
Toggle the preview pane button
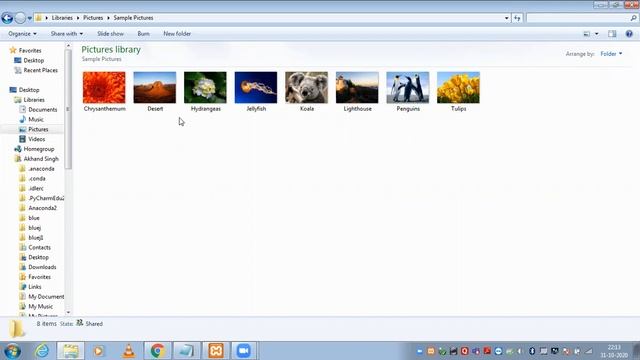click(612, 34)
